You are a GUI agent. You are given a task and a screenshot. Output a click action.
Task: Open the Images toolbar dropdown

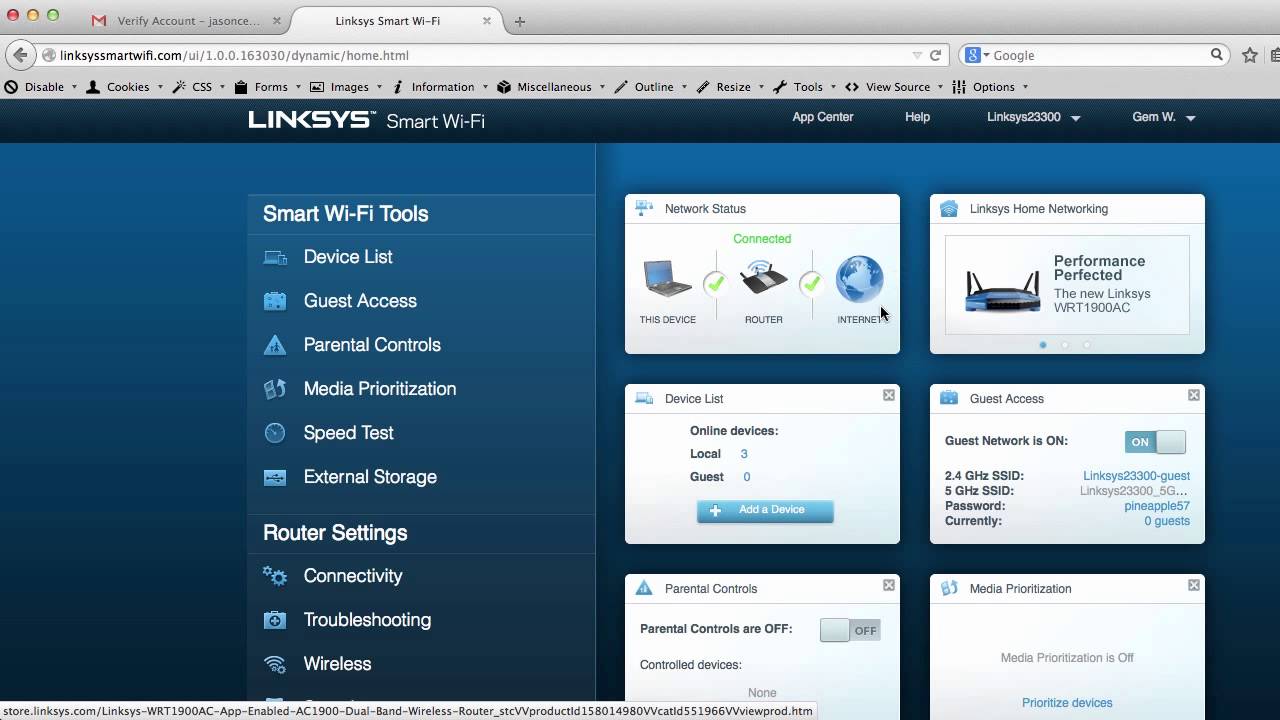[x=347, y=87]
